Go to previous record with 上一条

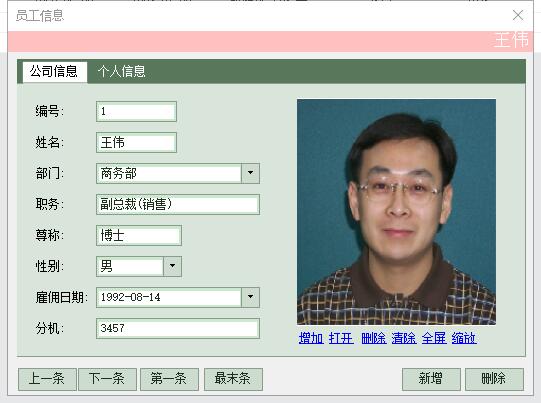point(47,379)
